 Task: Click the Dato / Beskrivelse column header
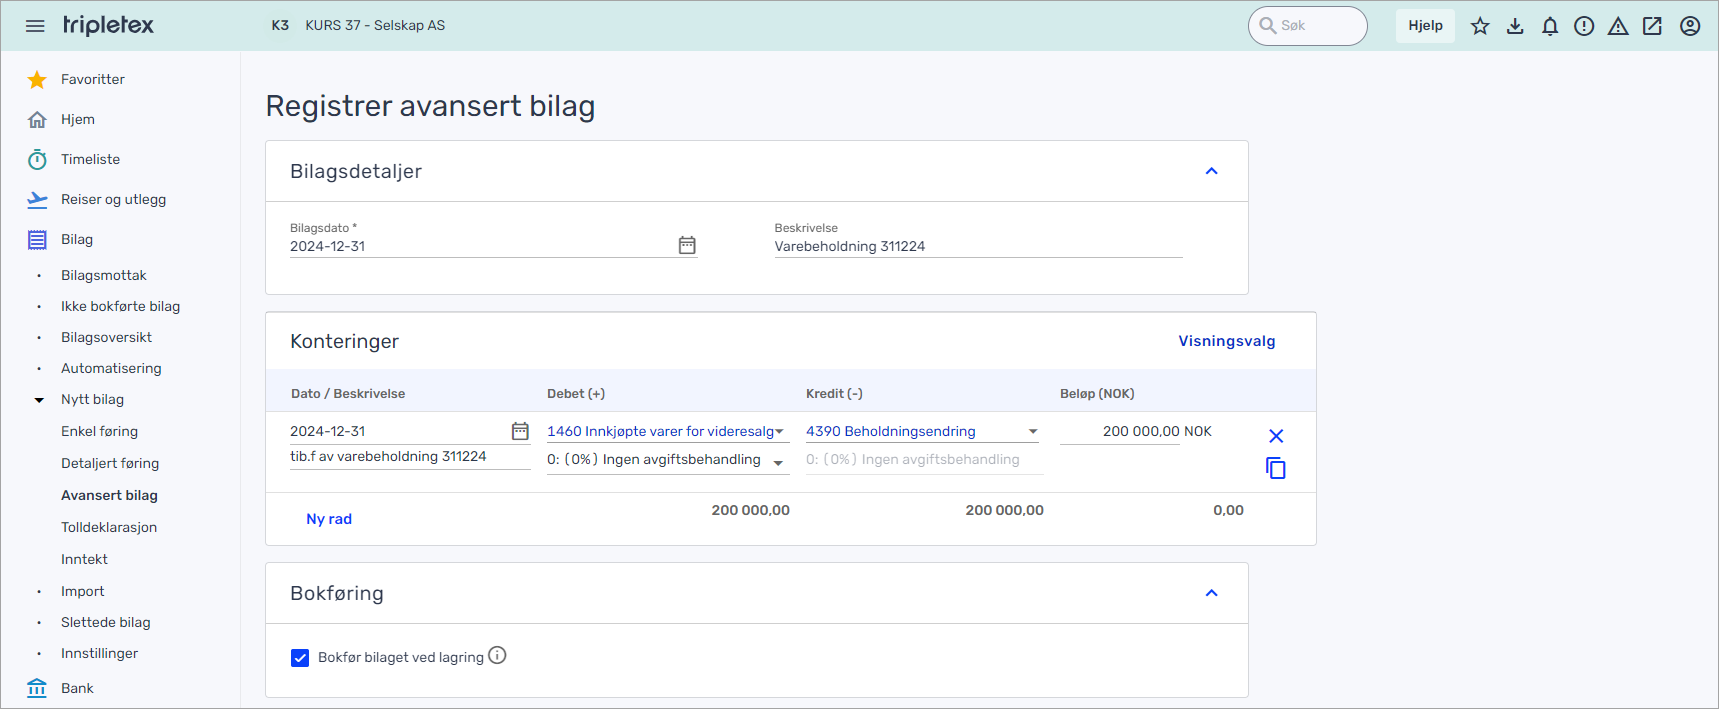(348, 394)
